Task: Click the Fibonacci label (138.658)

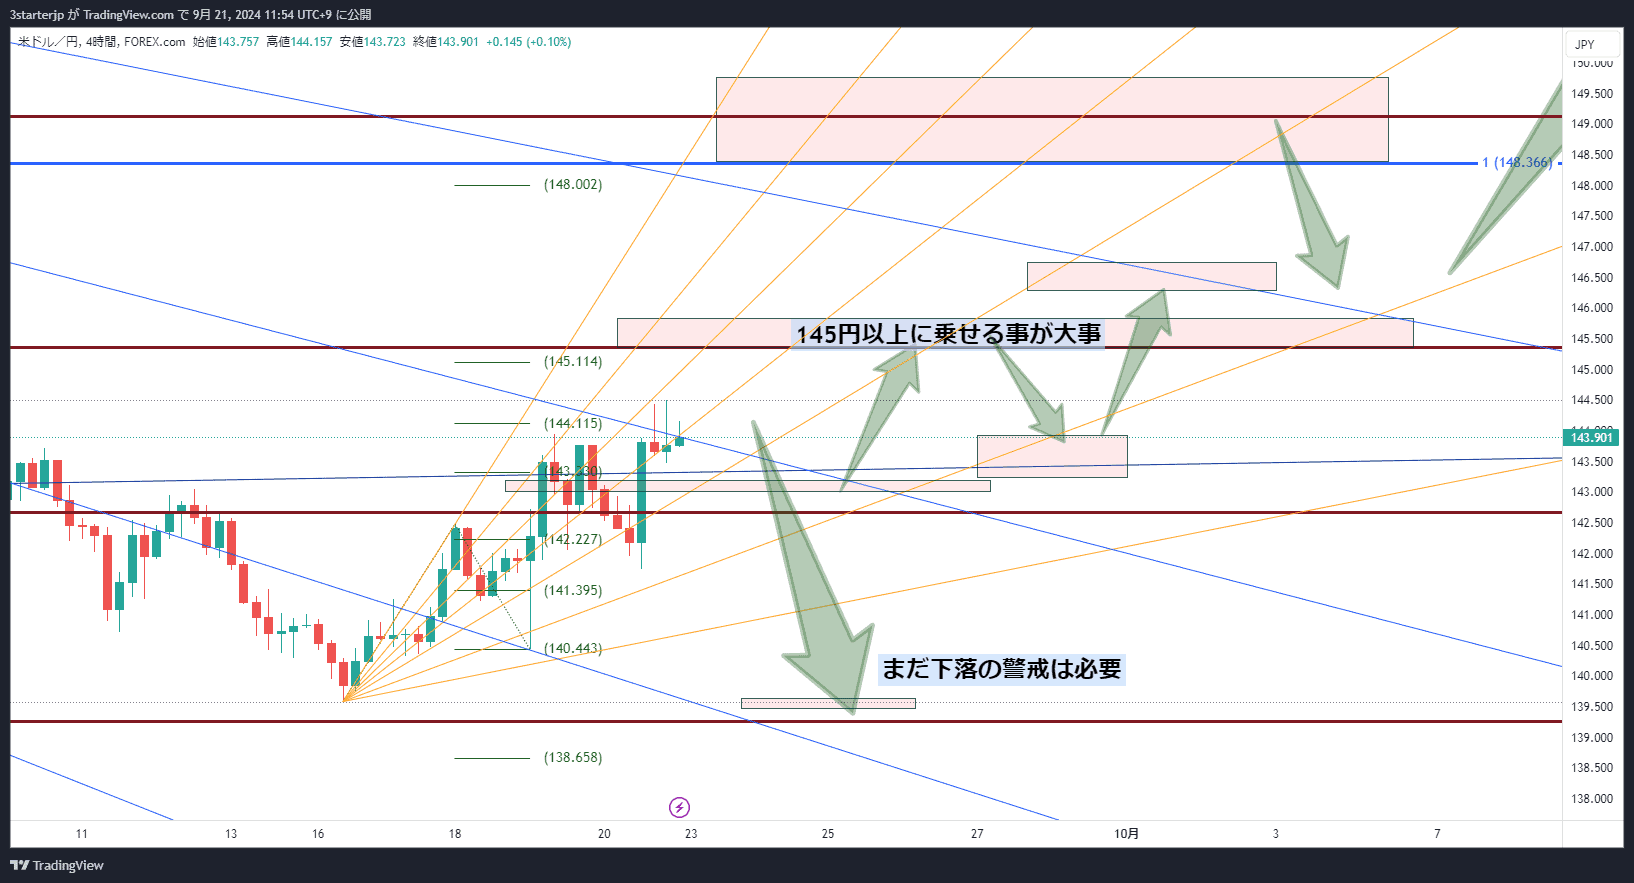Action: point(573,758)
